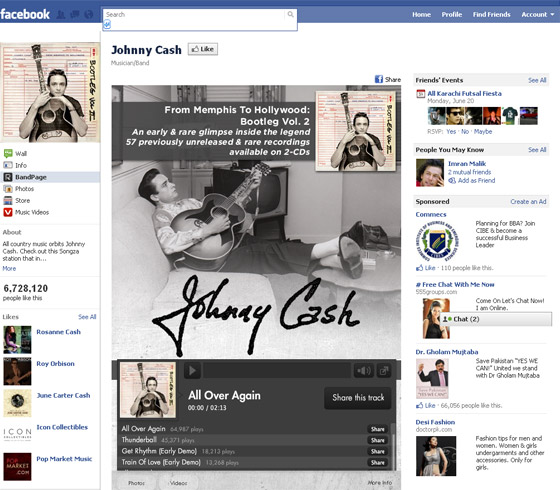This screenshot has height=490, width=560.
Task: RSVP Yes to Karachi Futsal Fiesta
Action: pyautogui.click(x=451, y=131)
